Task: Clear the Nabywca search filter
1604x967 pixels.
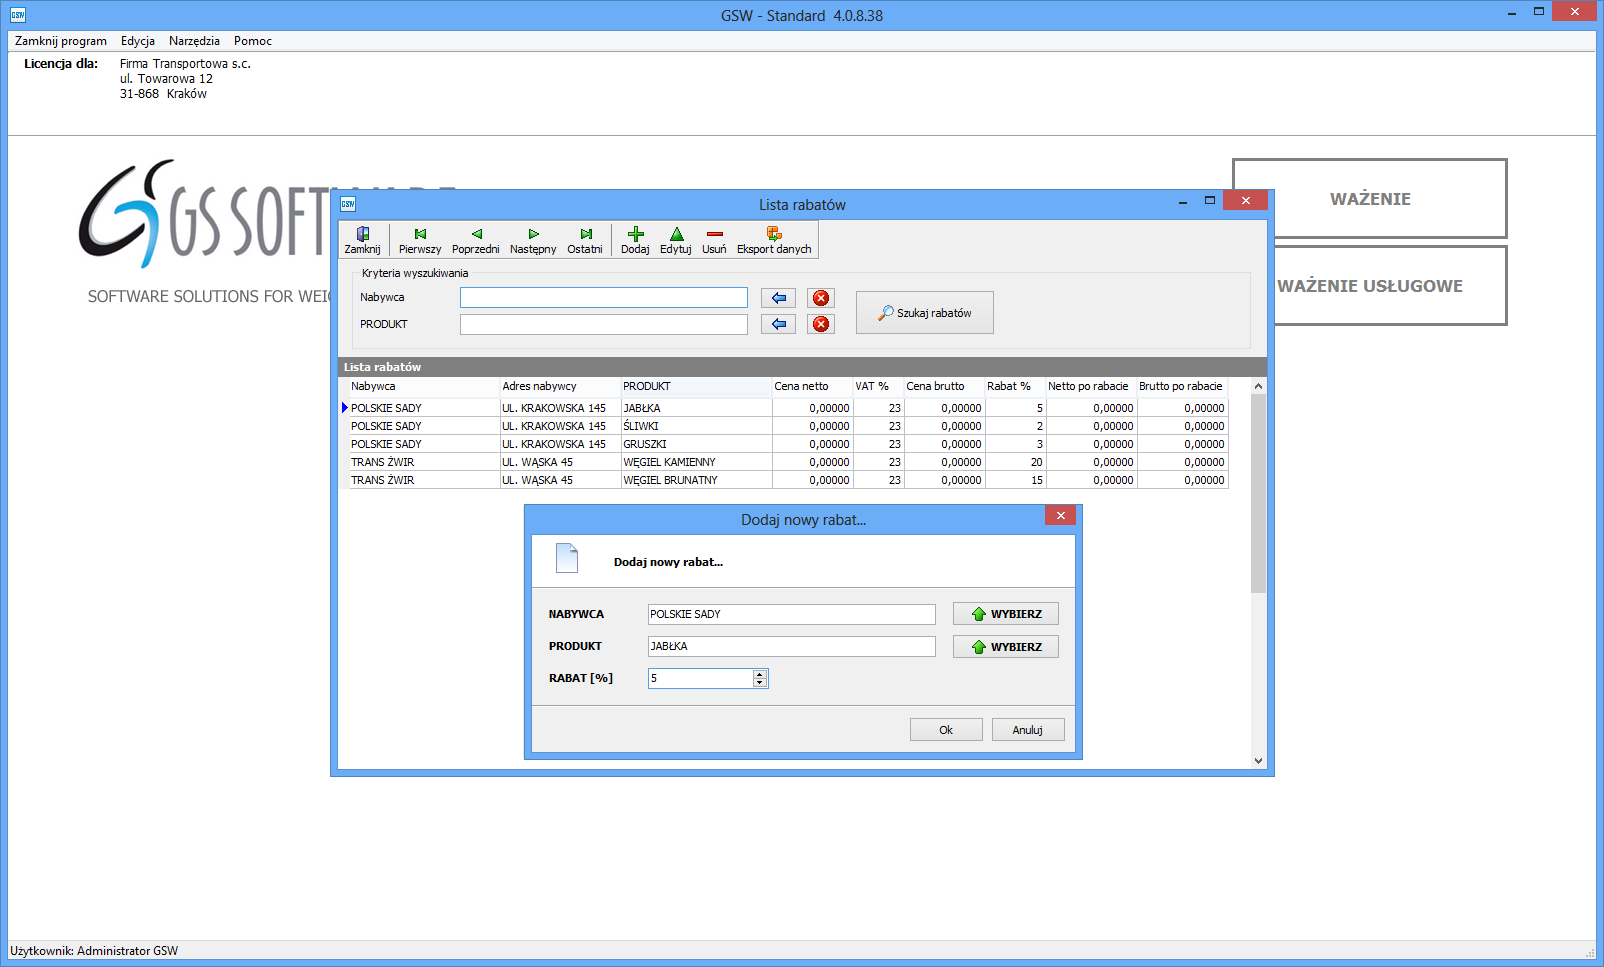Action: pyautogui.click(x=821, y=298)
